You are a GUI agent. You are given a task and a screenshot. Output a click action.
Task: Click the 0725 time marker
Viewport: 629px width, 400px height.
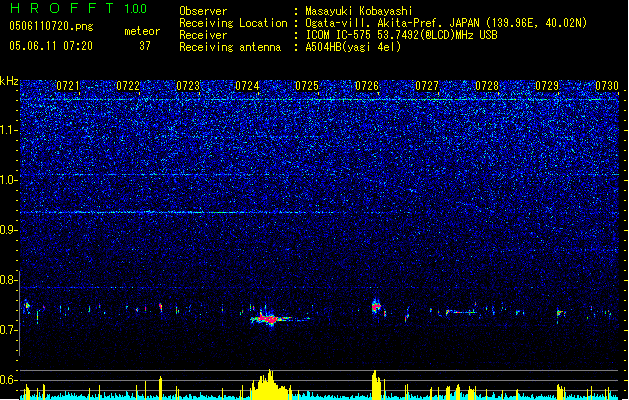[x=307, y=86]
